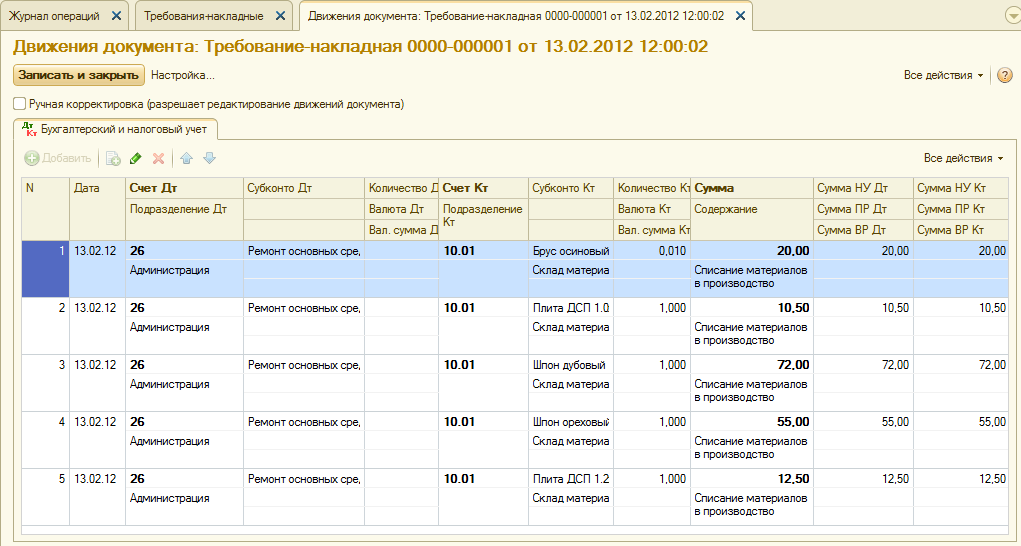
Task: Close the Требования-накладные tab
Action: tap(280, 16)
